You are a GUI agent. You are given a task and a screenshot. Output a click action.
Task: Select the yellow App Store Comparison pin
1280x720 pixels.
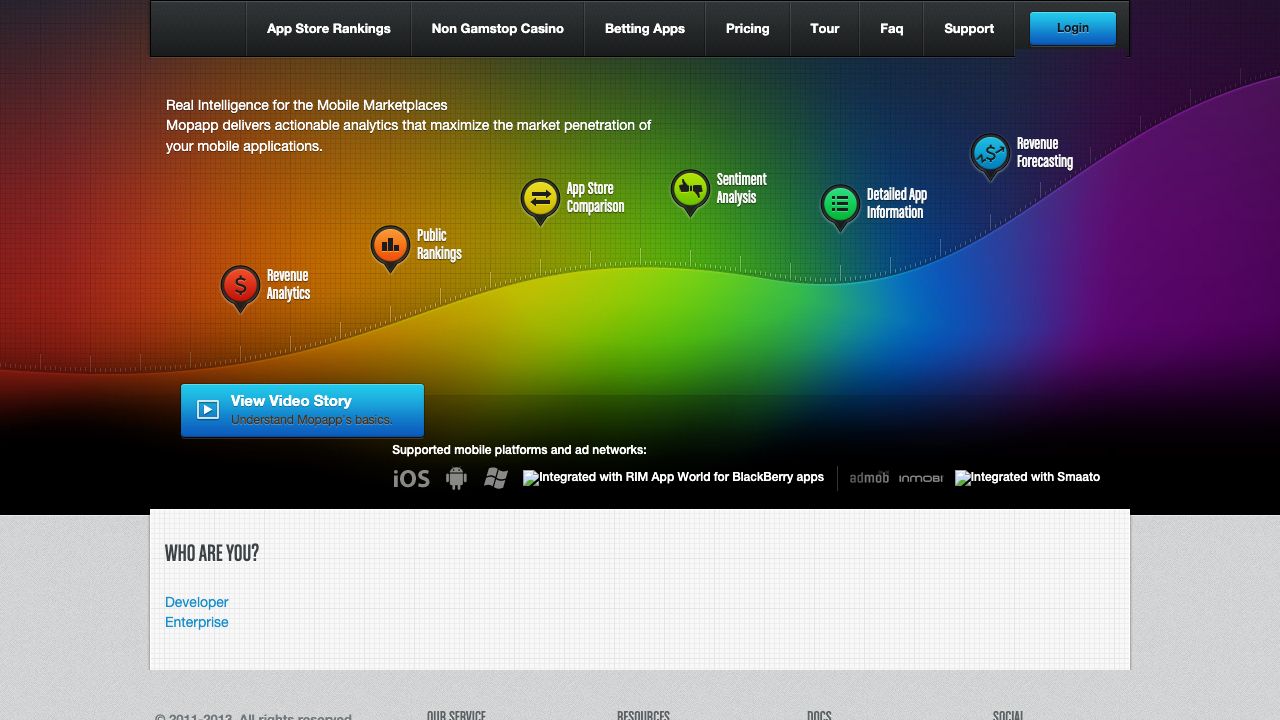pos(540,198)
